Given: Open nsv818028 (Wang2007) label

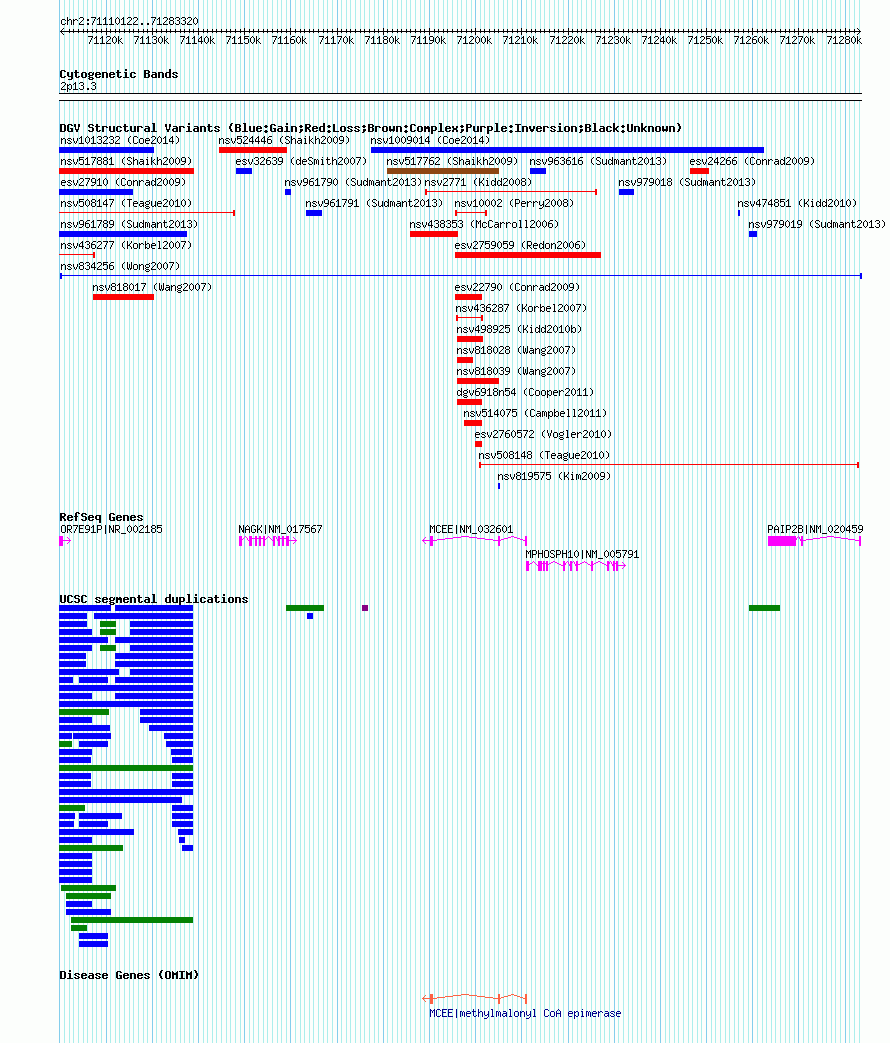Looking at the screenshot, I should (x=516, y=351).
